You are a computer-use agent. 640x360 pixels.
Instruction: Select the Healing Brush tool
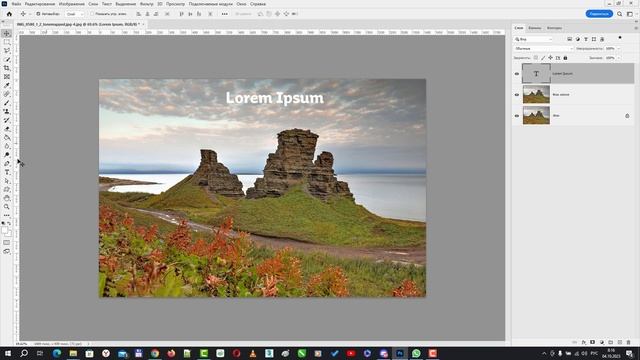coord(7,94)
